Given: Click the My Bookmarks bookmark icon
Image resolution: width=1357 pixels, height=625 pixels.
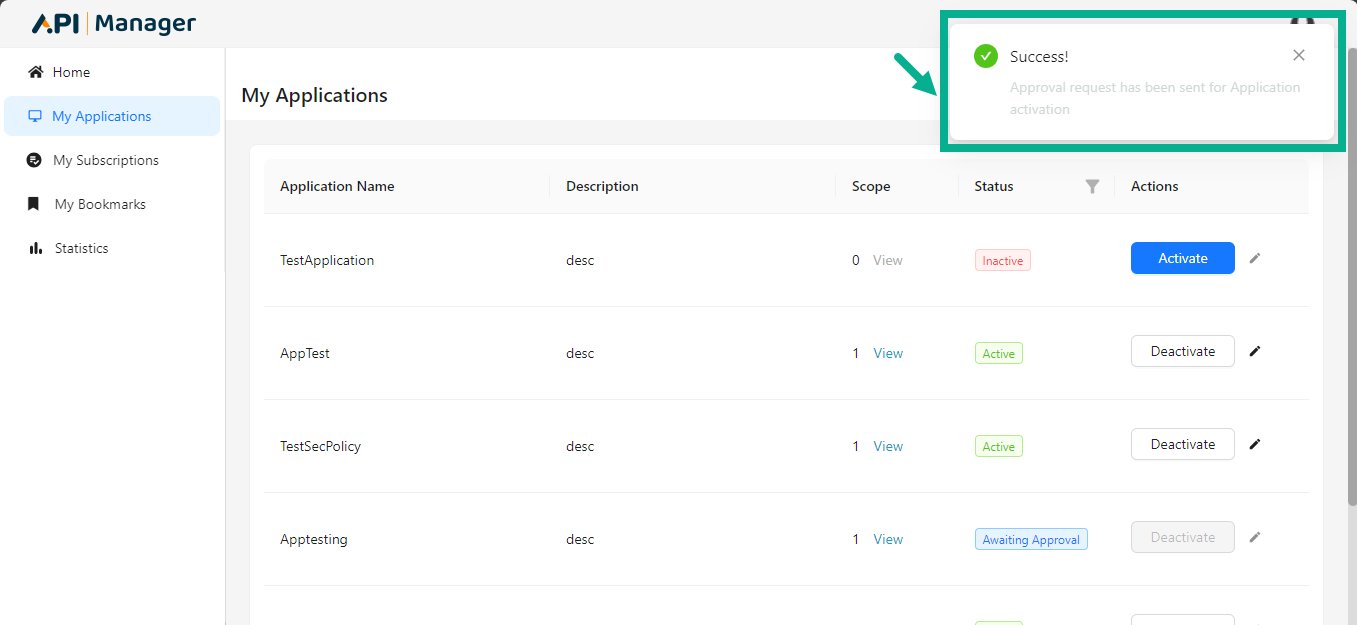Looking at the screenshot, I should point(34,204).
